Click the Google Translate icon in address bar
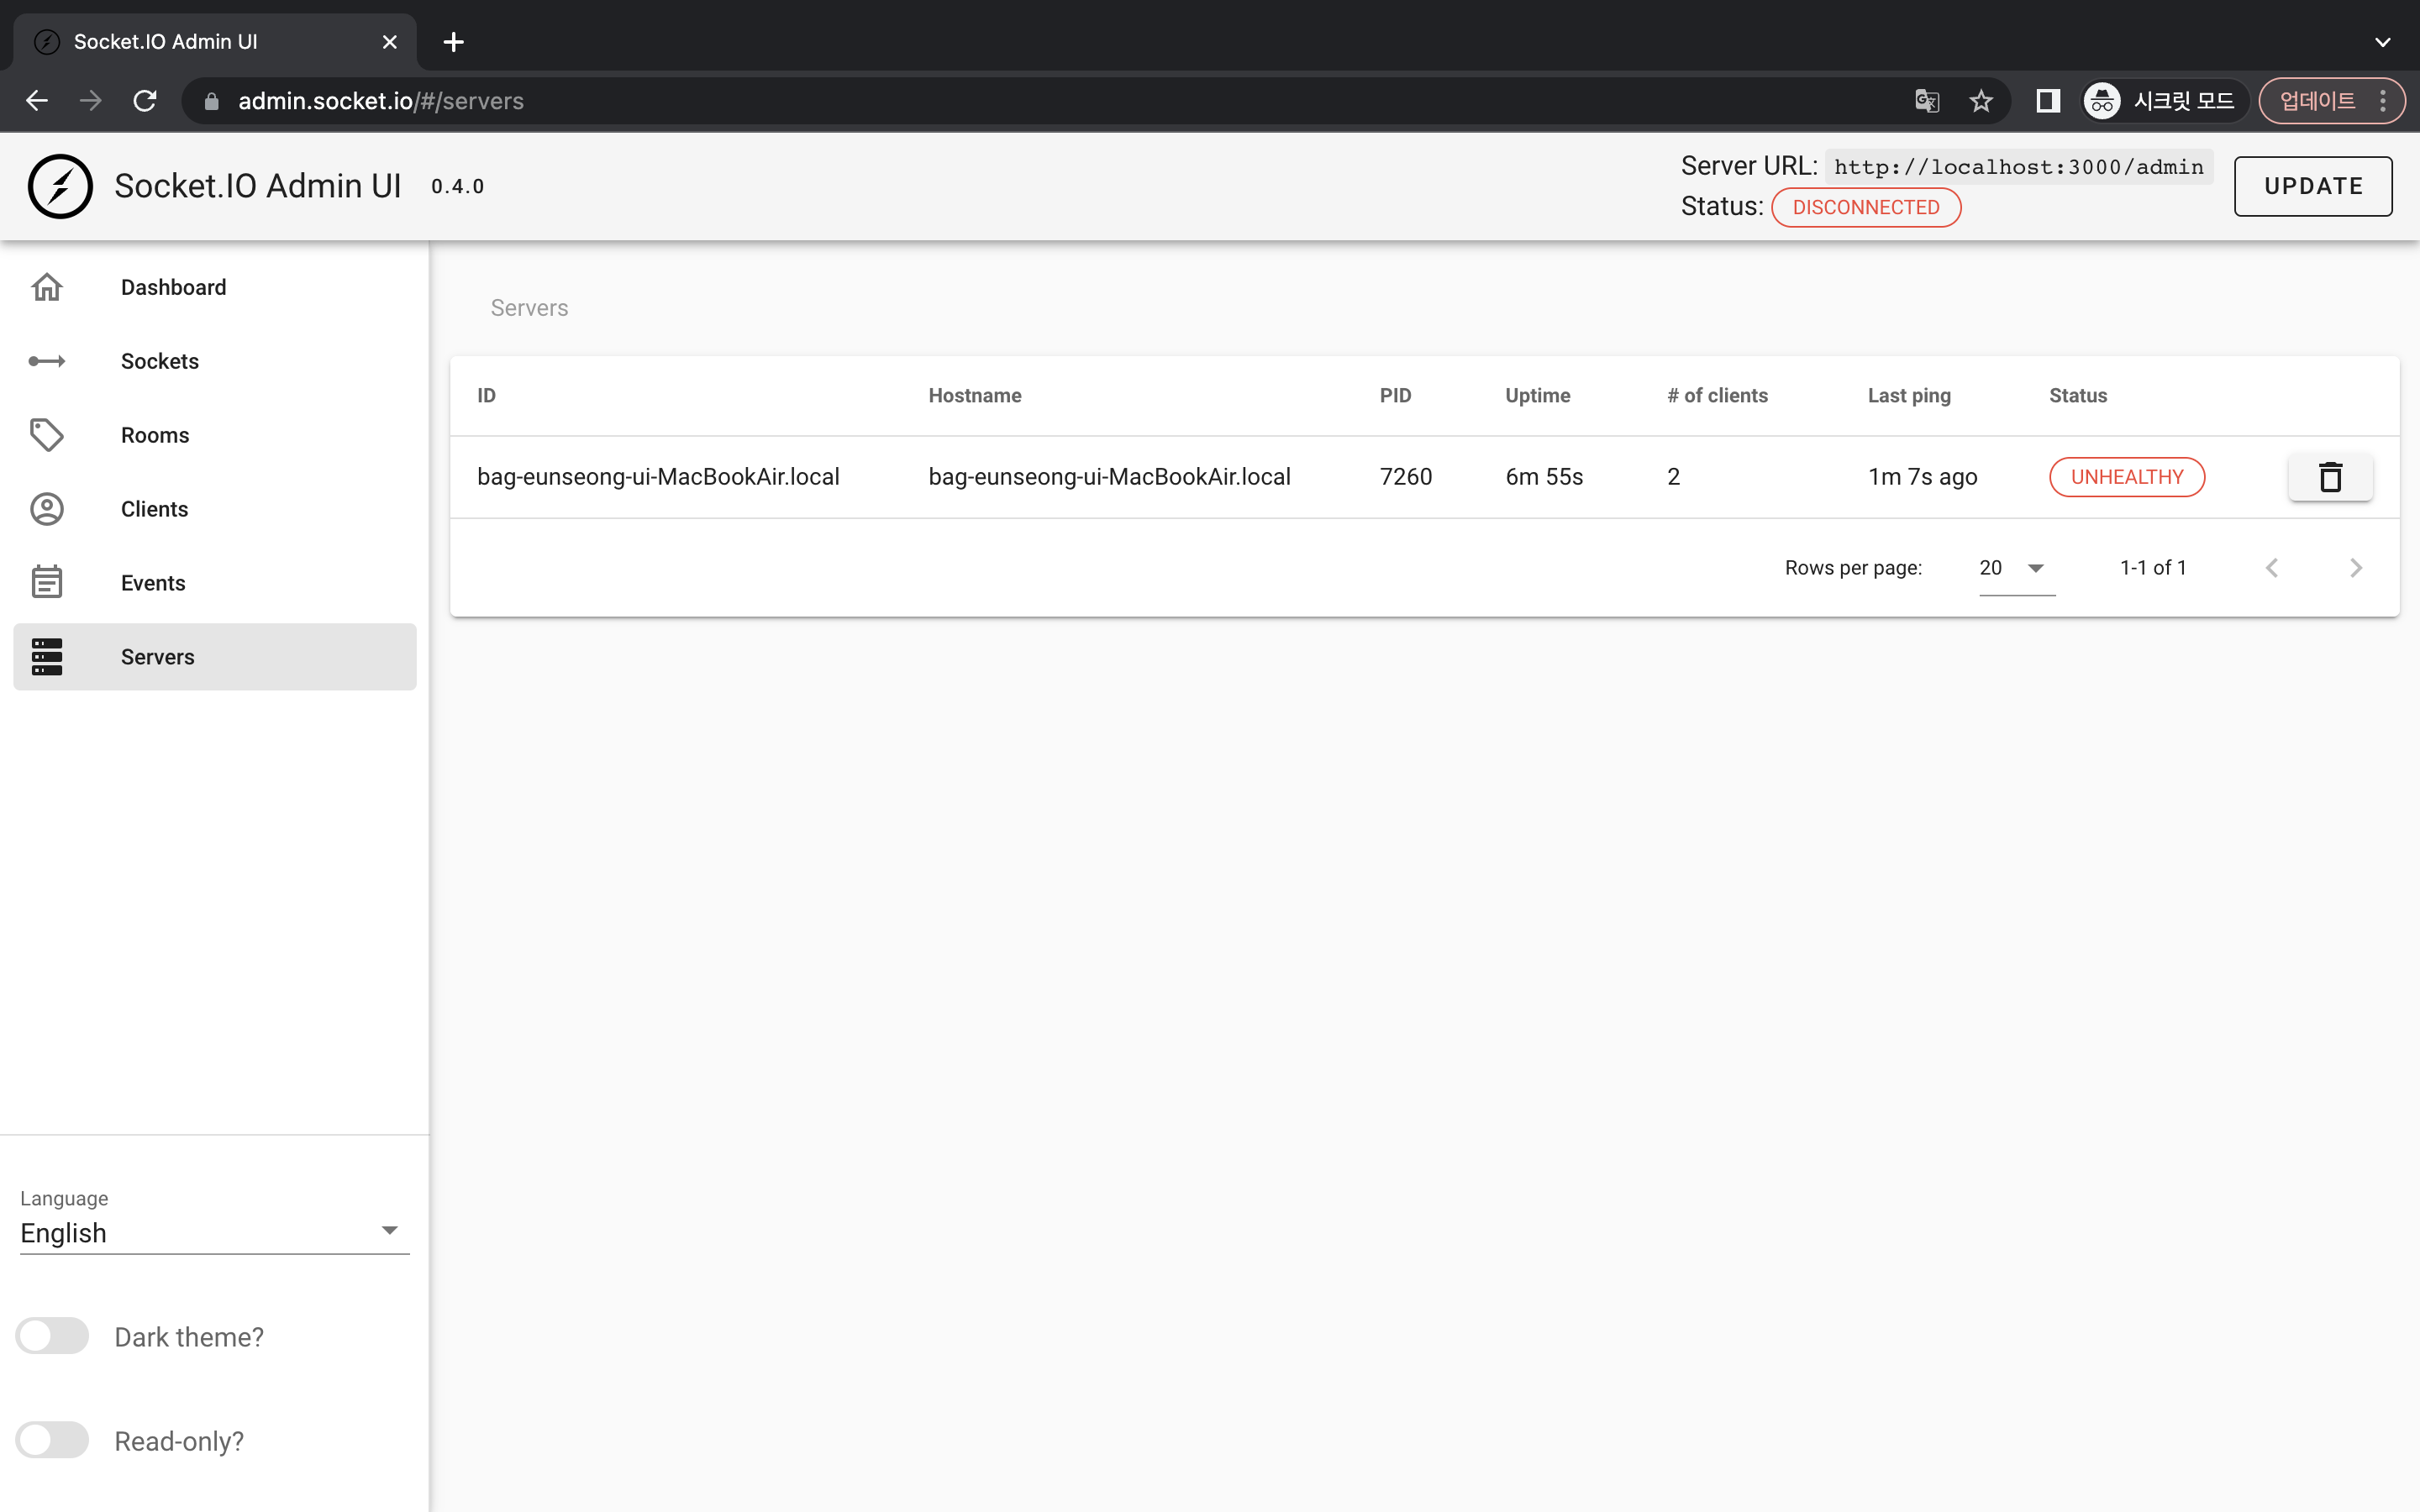Screen dimensions: 2420x1512 point(1928,100)
